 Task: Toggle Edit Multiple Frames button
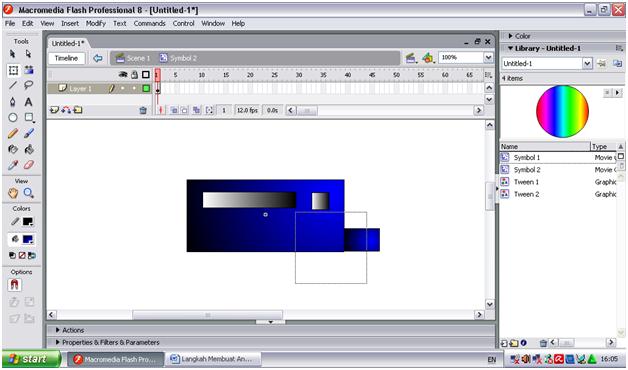coord(197,110)
